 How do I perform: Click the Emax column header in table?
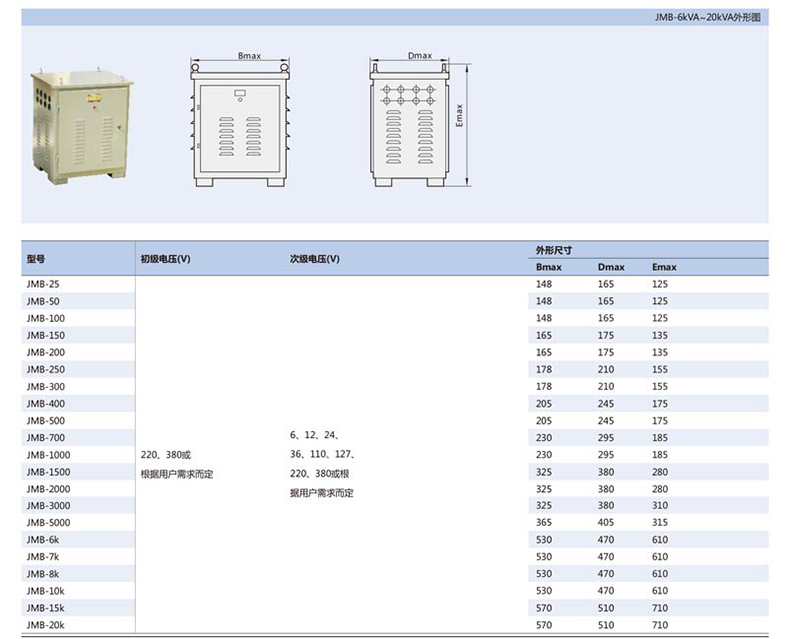[x=664, y=267]
